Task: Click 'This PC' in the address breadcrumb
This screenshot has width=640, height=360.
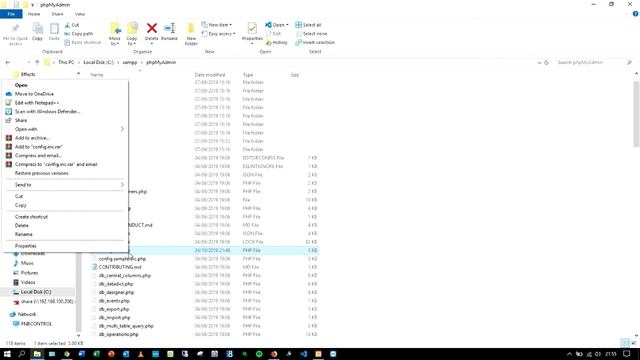Action: [66, 62]
